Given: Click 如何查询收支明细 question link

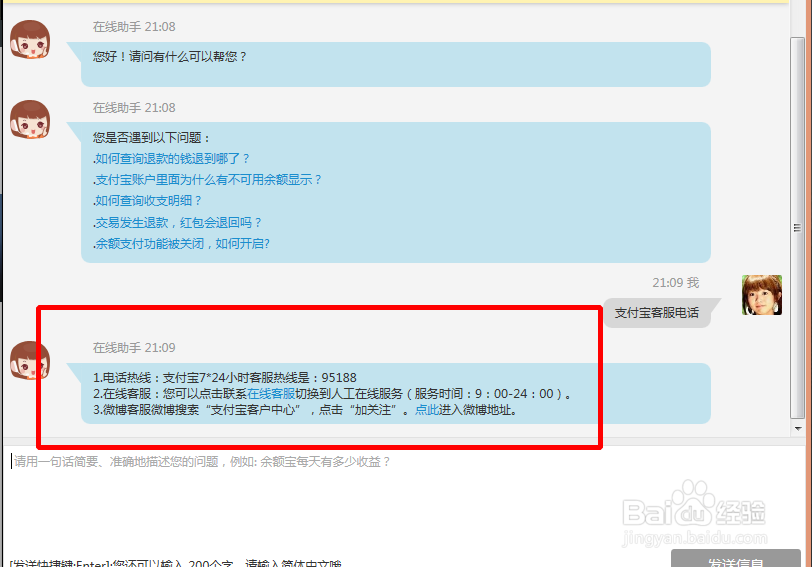Looking at the screenshot, I should [147, 200].
